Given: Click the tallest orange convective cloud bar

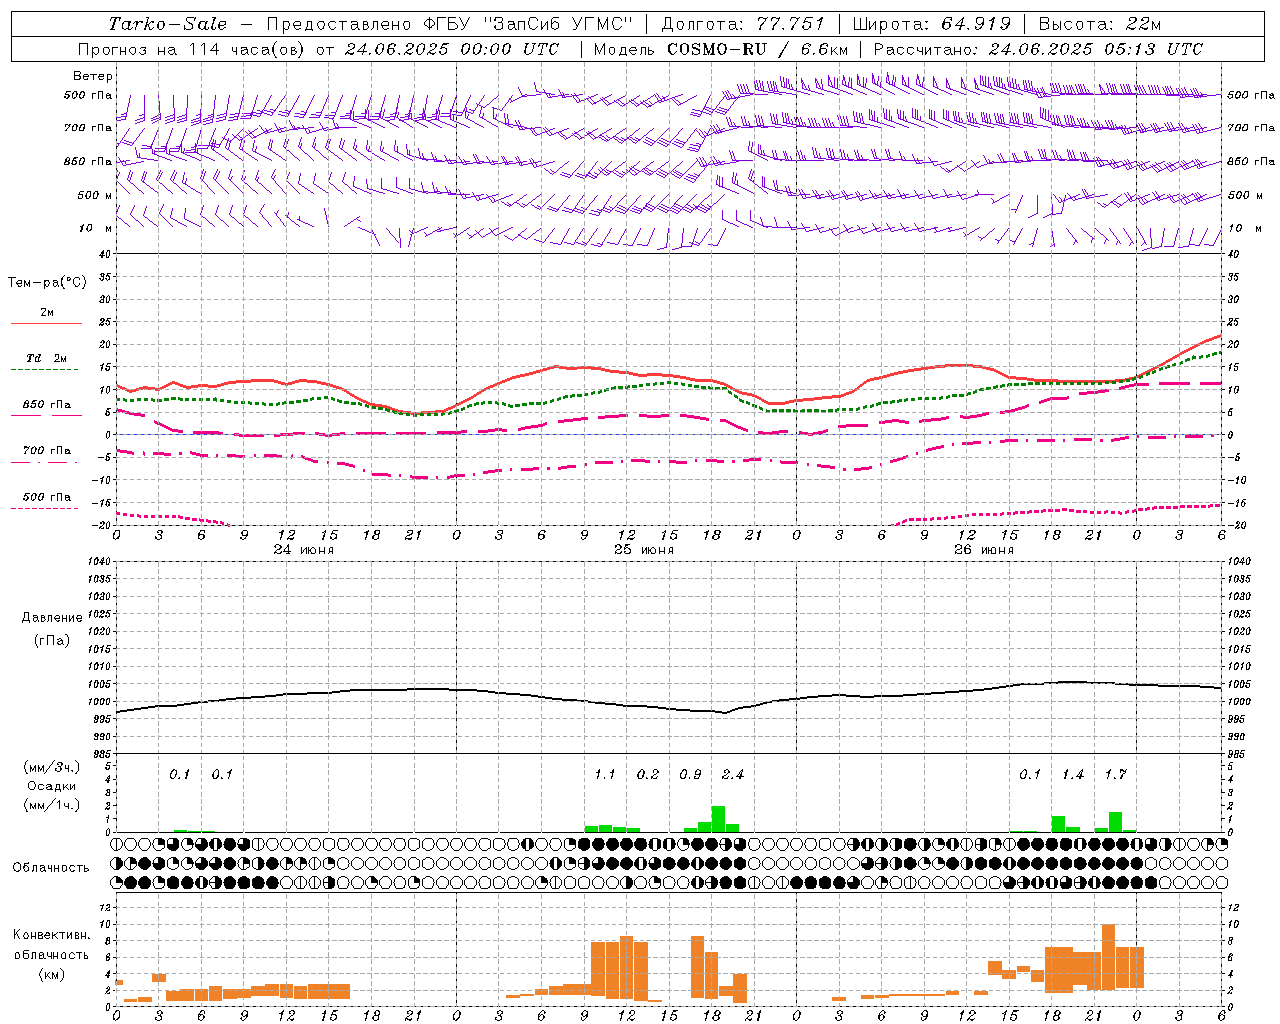Looking at the screenshot, I should point(1108,957).
